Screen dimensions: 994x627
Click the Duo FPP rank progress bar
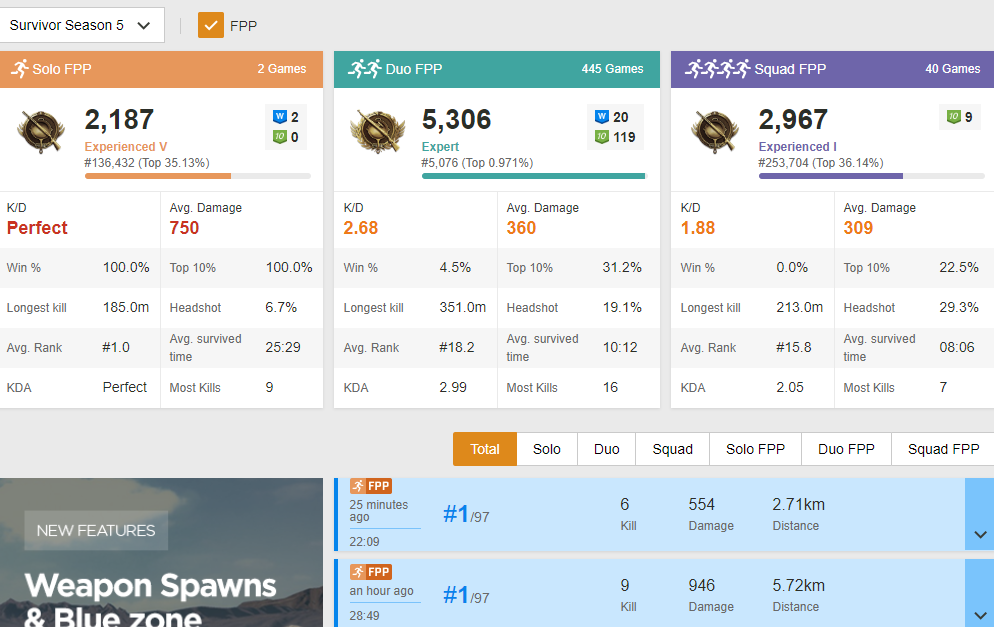pos(534,176)
